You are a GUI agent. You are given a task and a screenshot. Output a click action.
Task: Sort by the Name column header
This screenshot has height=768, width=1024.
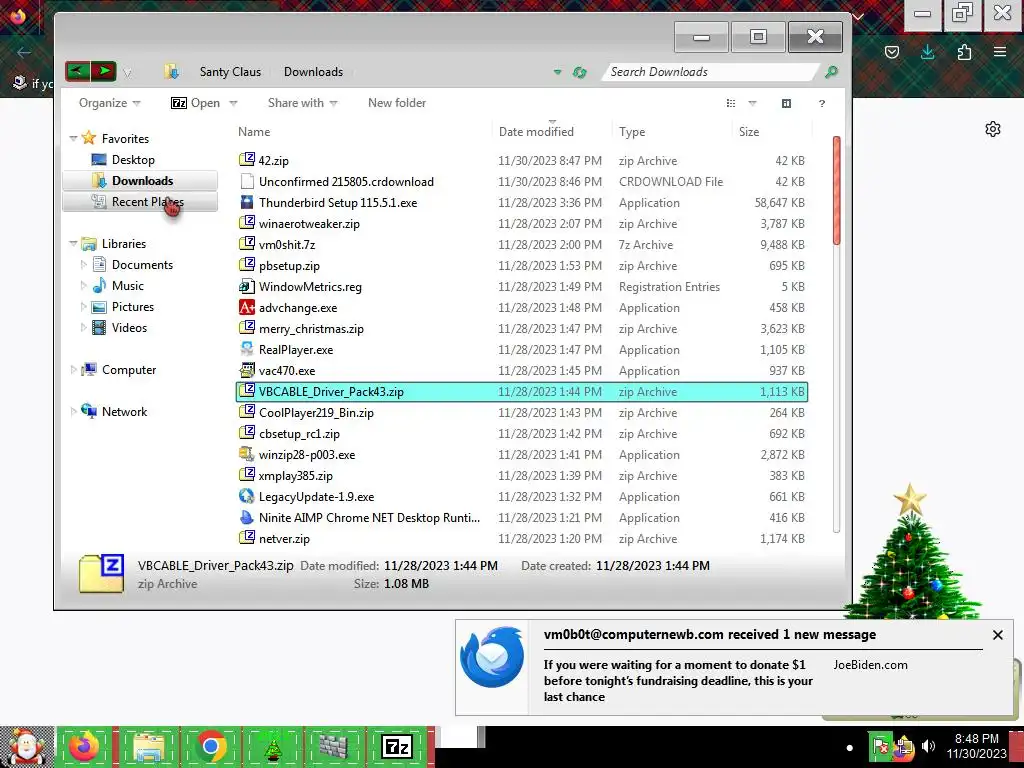(254, 131)
